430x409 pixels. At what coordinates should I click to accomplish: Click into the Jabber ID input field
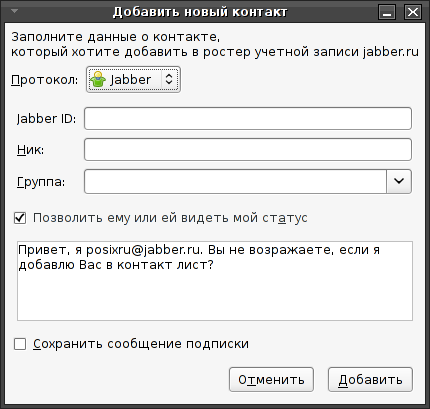(x=248, y=118)
